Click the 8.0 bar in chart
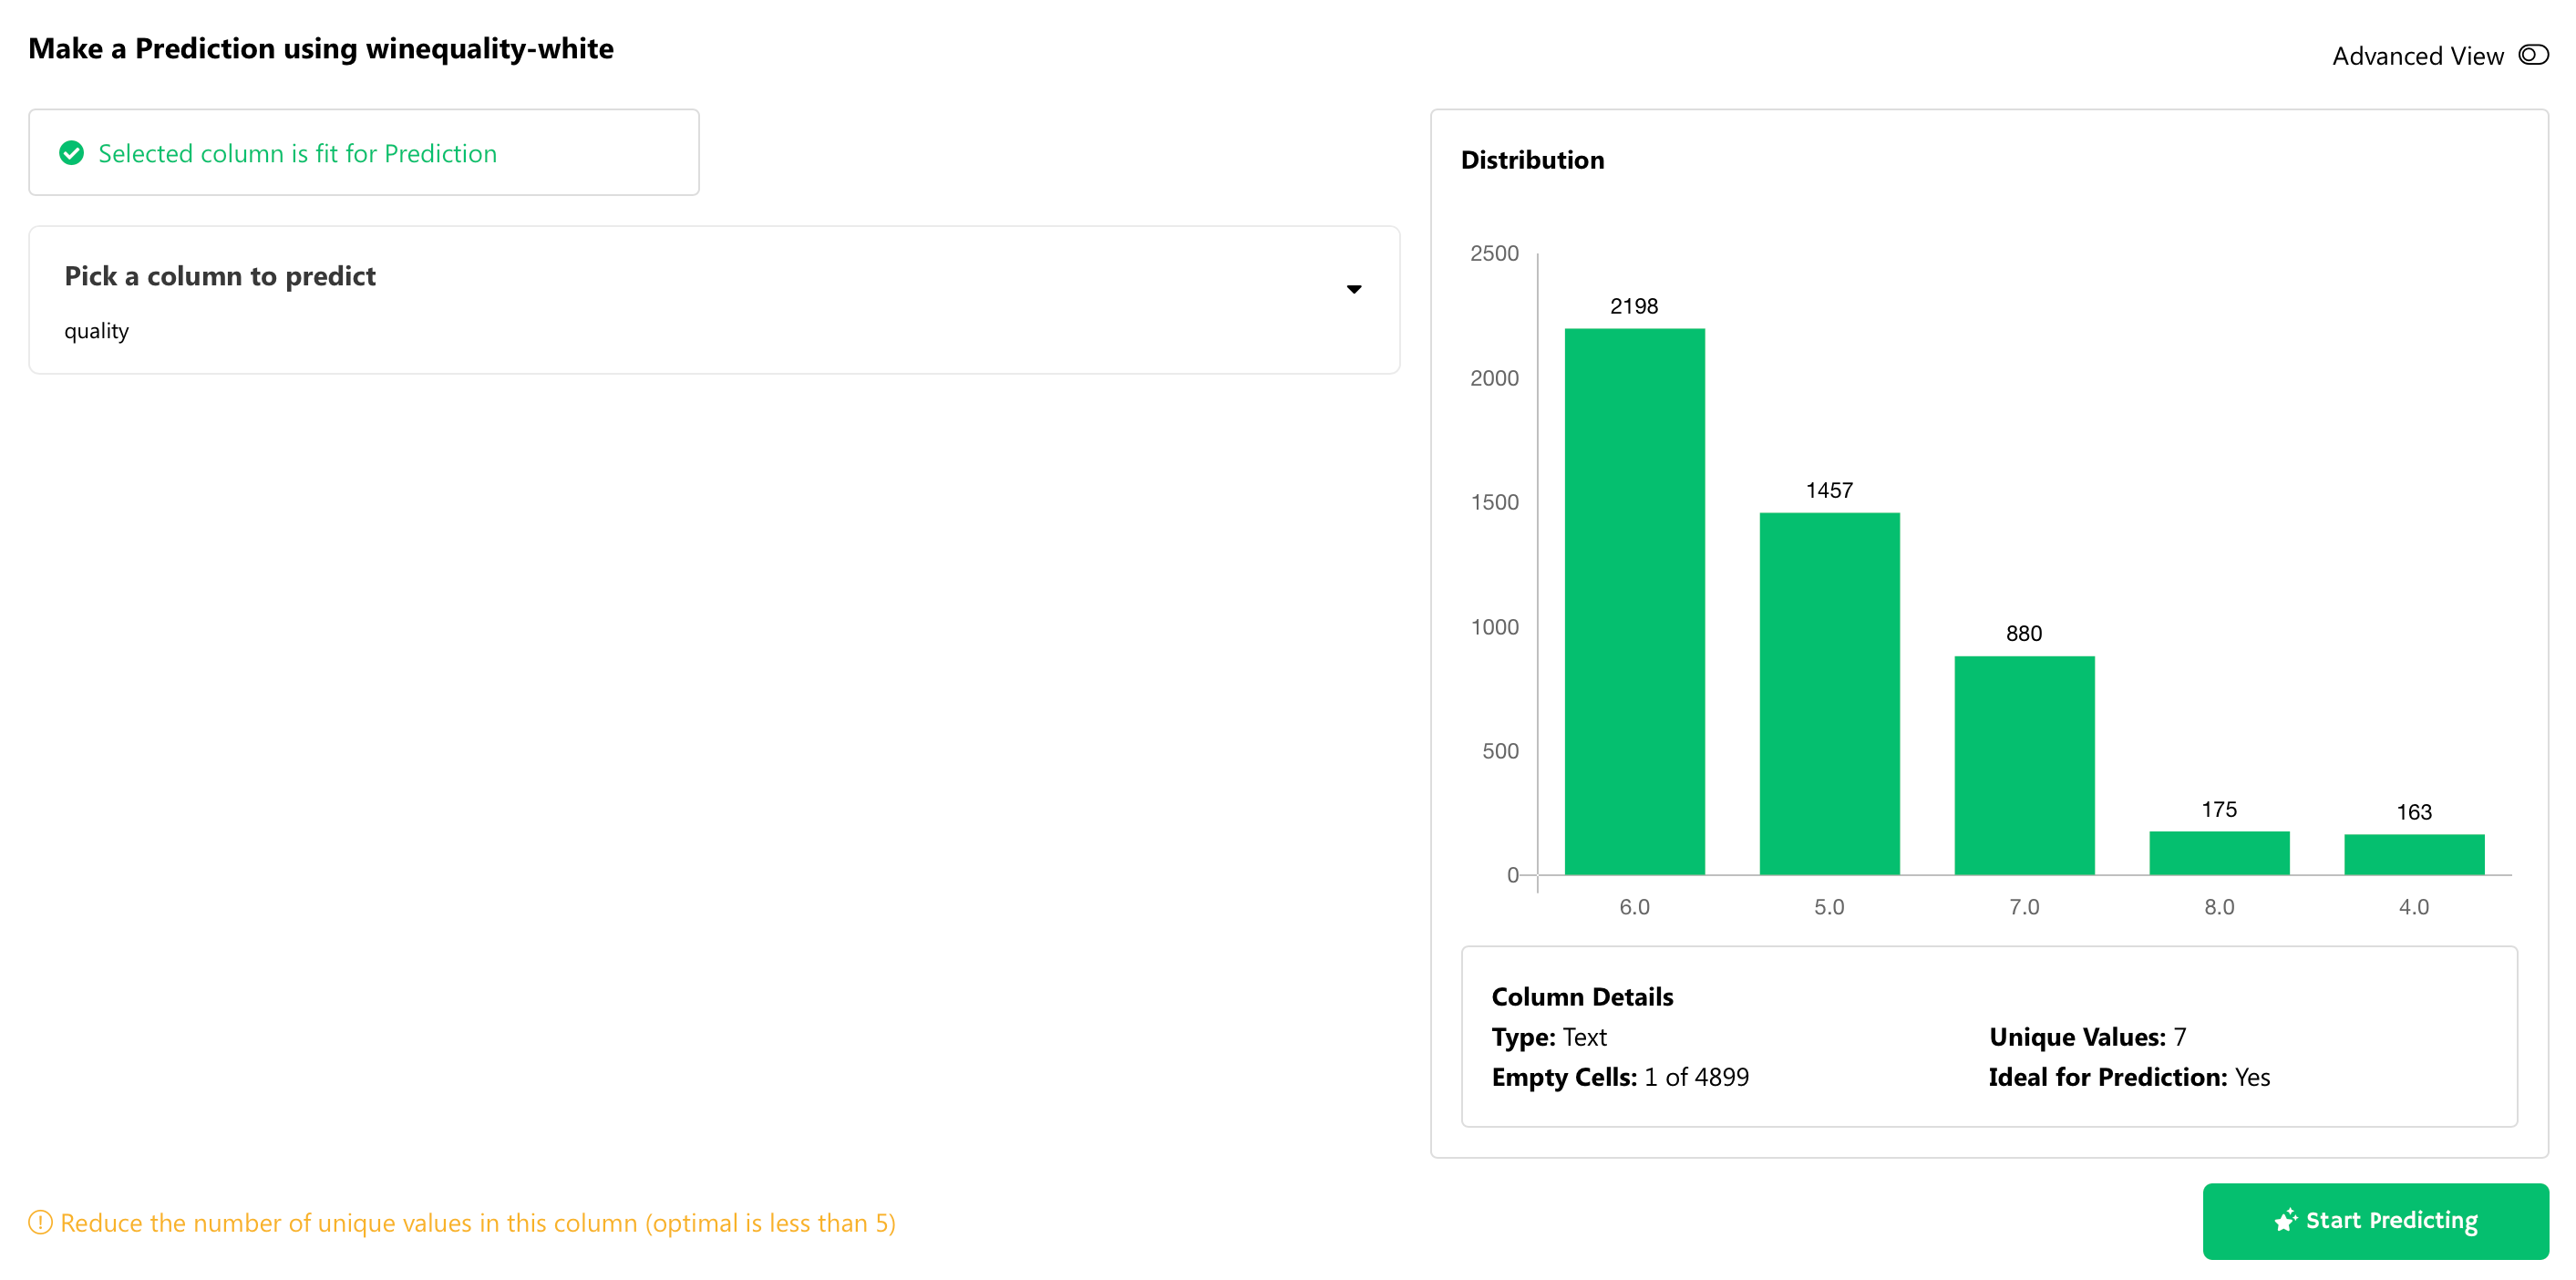 2218,853
